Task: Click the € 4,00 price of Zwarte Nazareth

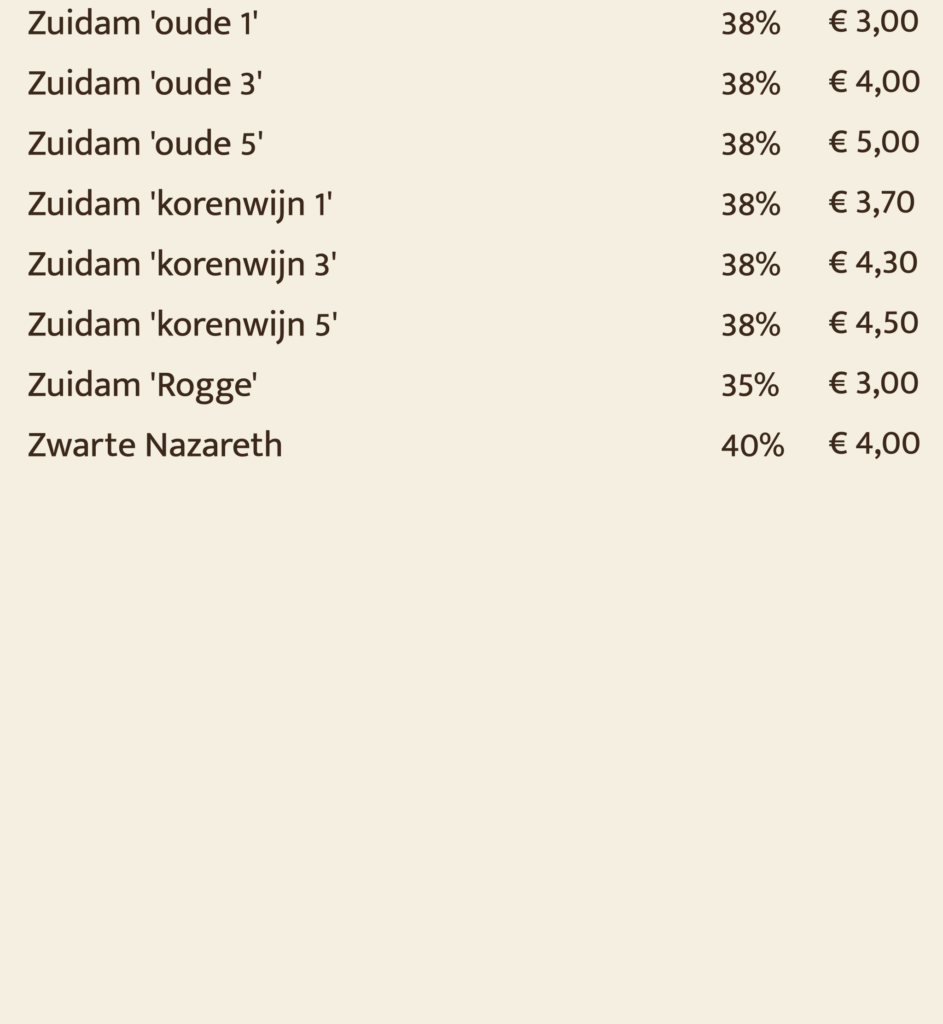Action: 874,443
